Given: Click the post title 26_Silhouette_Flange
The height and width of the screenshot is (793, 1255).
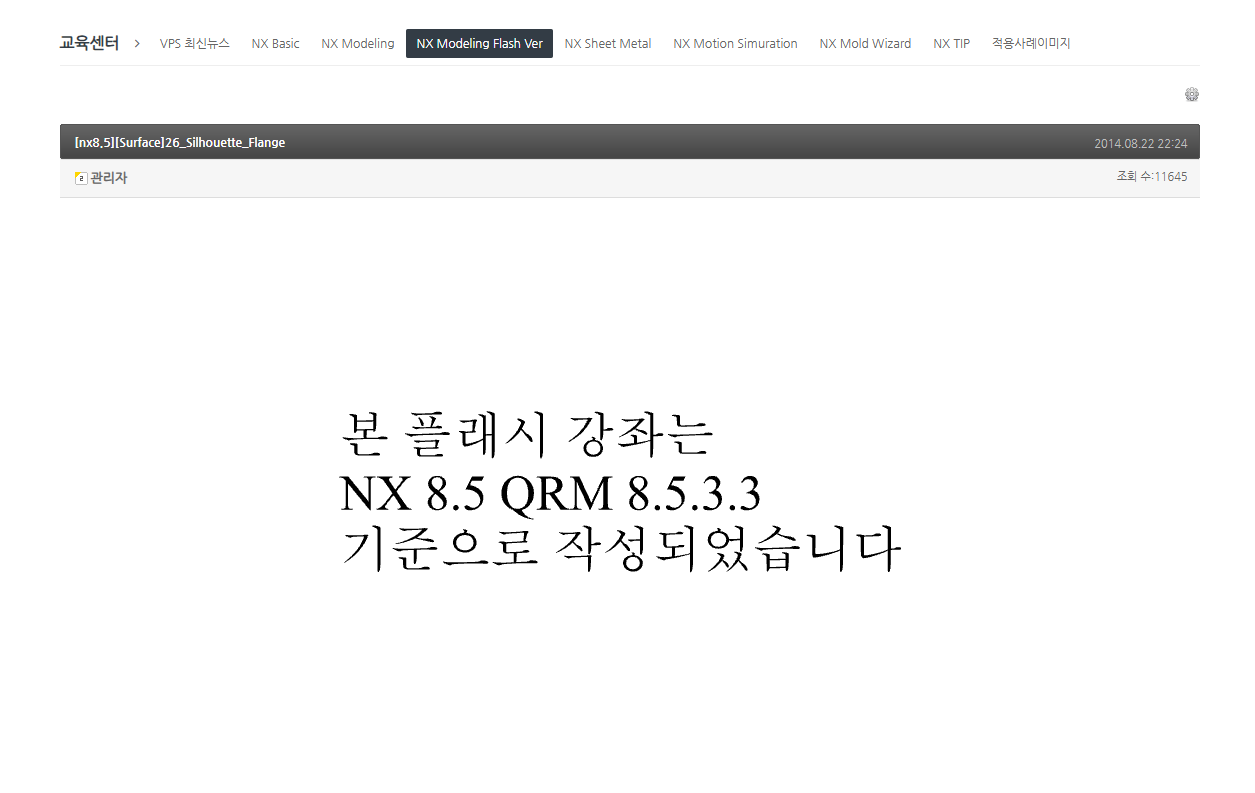Looking at the screenshot, I should pos(180,142).
